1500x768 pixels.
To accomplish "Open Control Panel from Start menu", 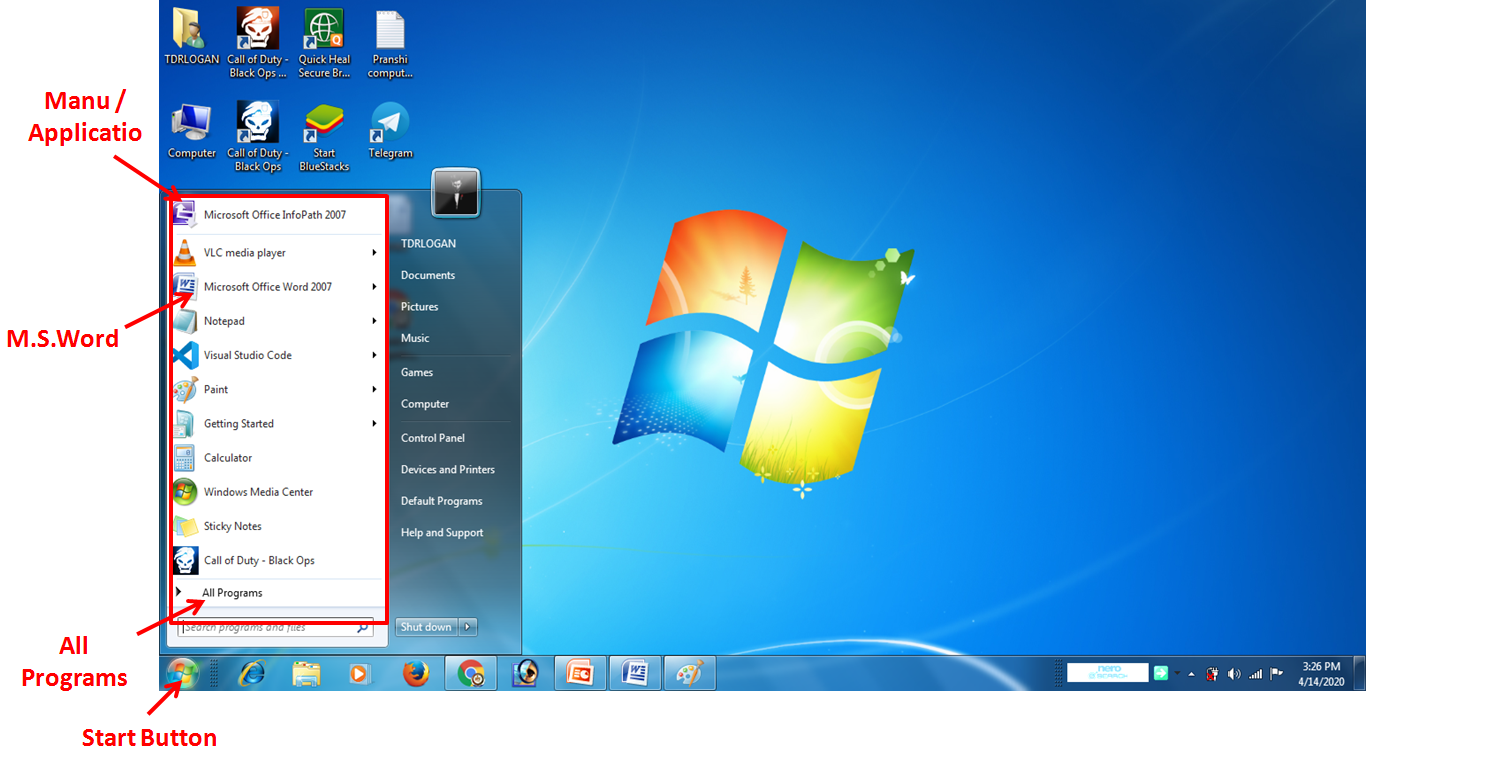I will (x=433, y=438).
